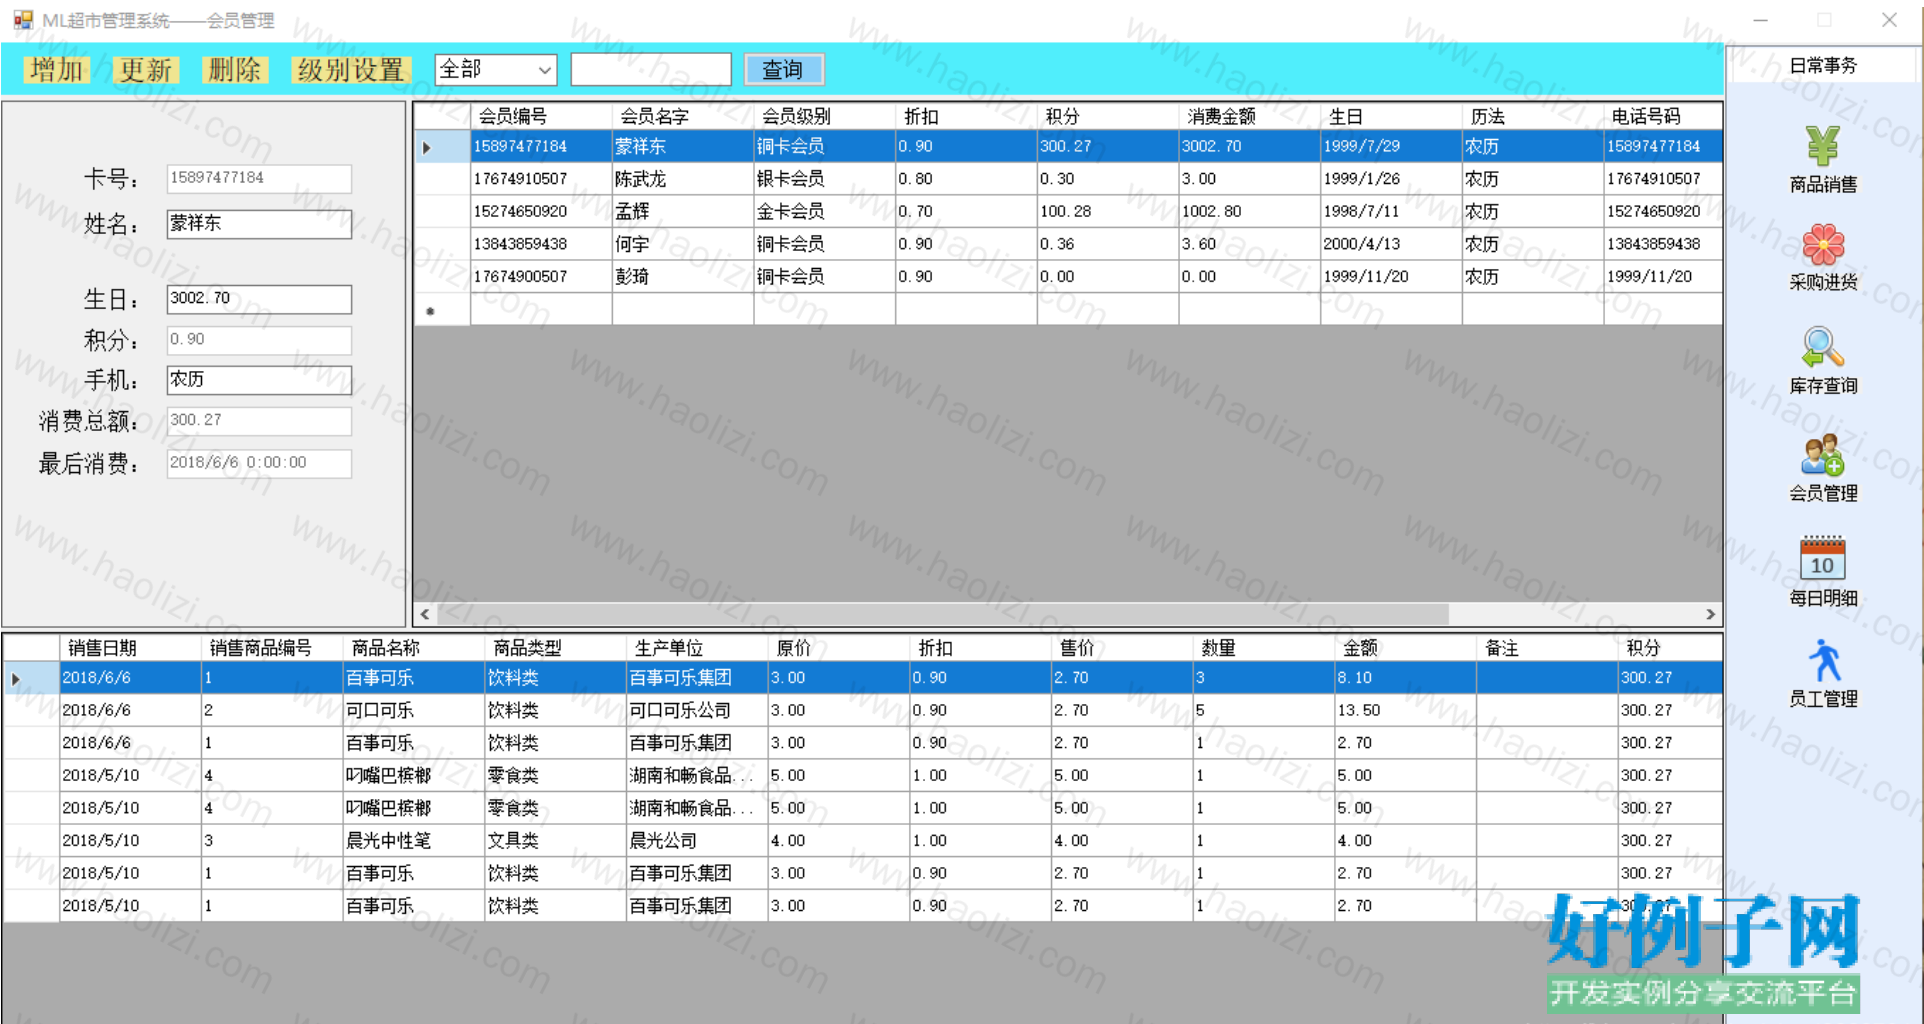Image resolution: width=1924 pixels, height=1024 pixels.
Task: Select member row 孟辉
Action: tap(1068, 212)
